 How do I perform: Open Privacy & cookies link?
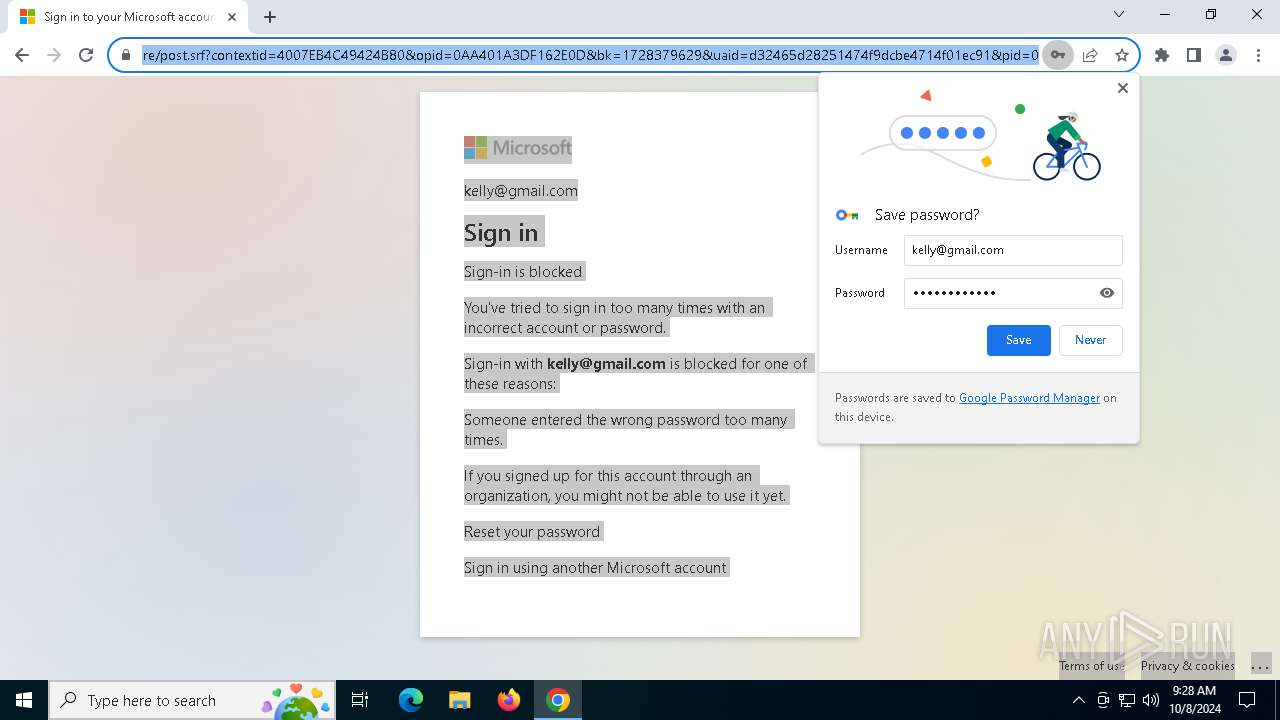(1187, 666)
